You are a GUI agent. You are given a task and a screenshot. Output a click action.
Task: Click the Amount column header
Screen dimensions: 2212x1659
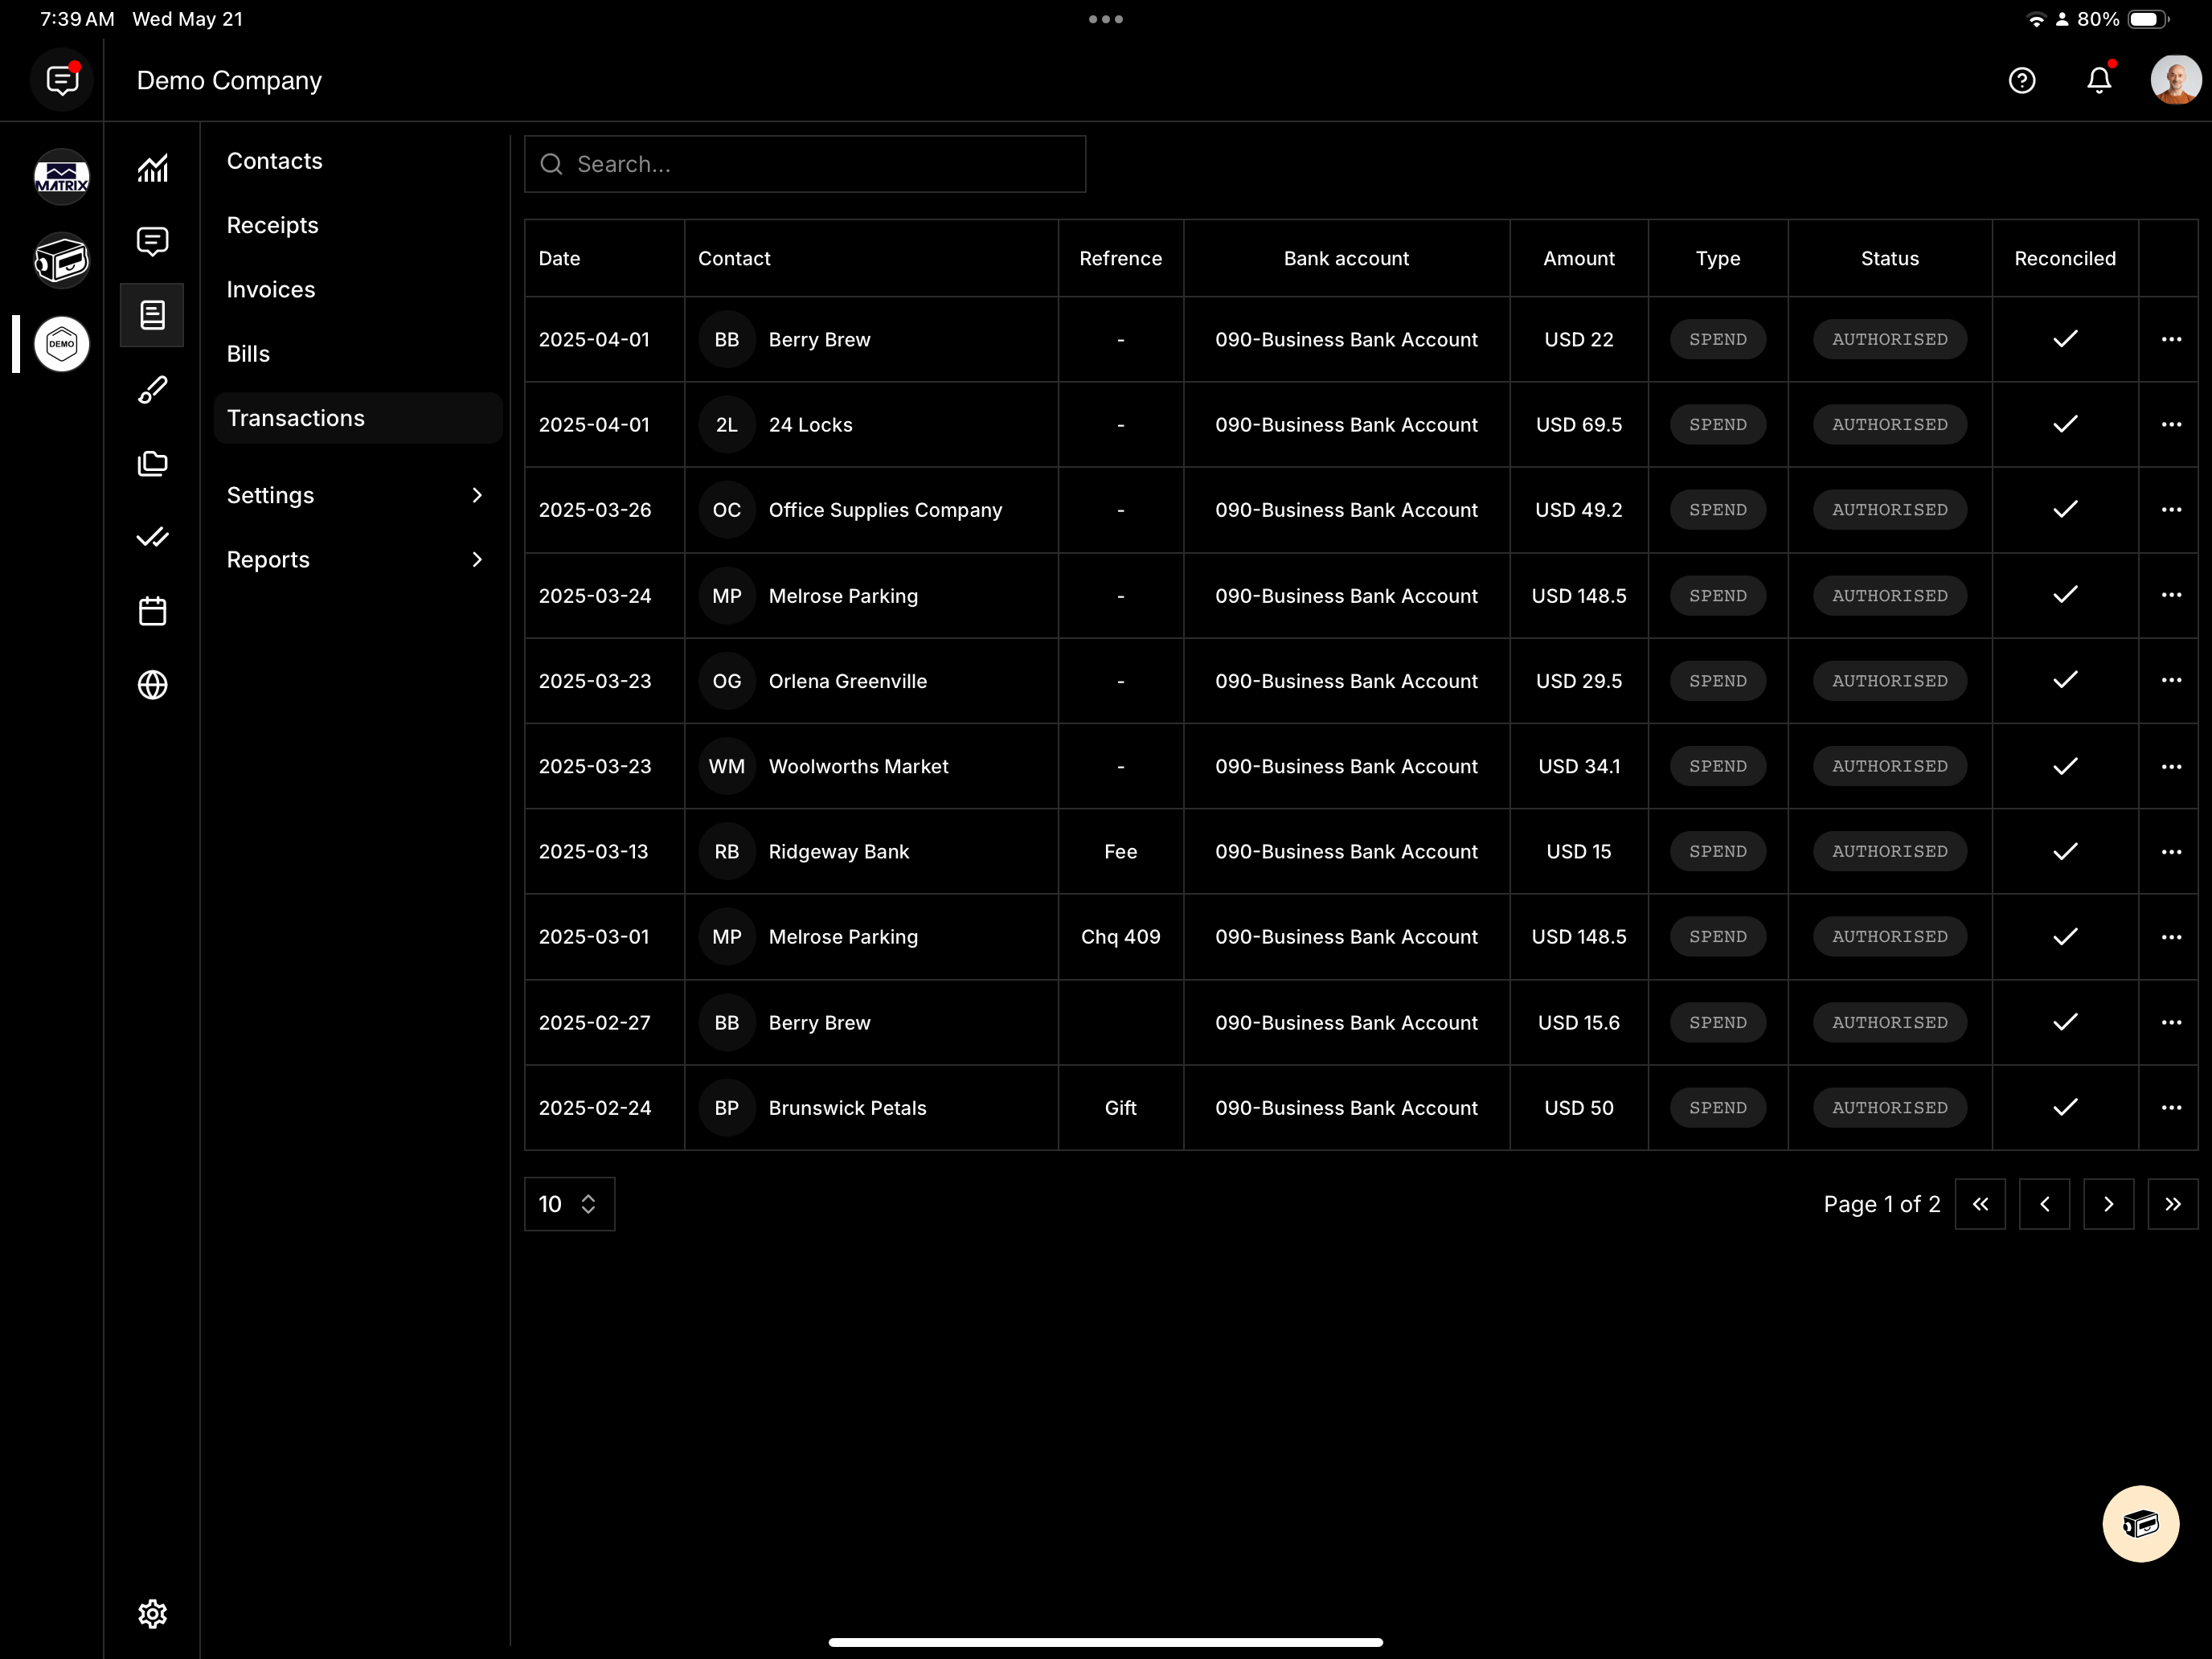coord(1578,258)
